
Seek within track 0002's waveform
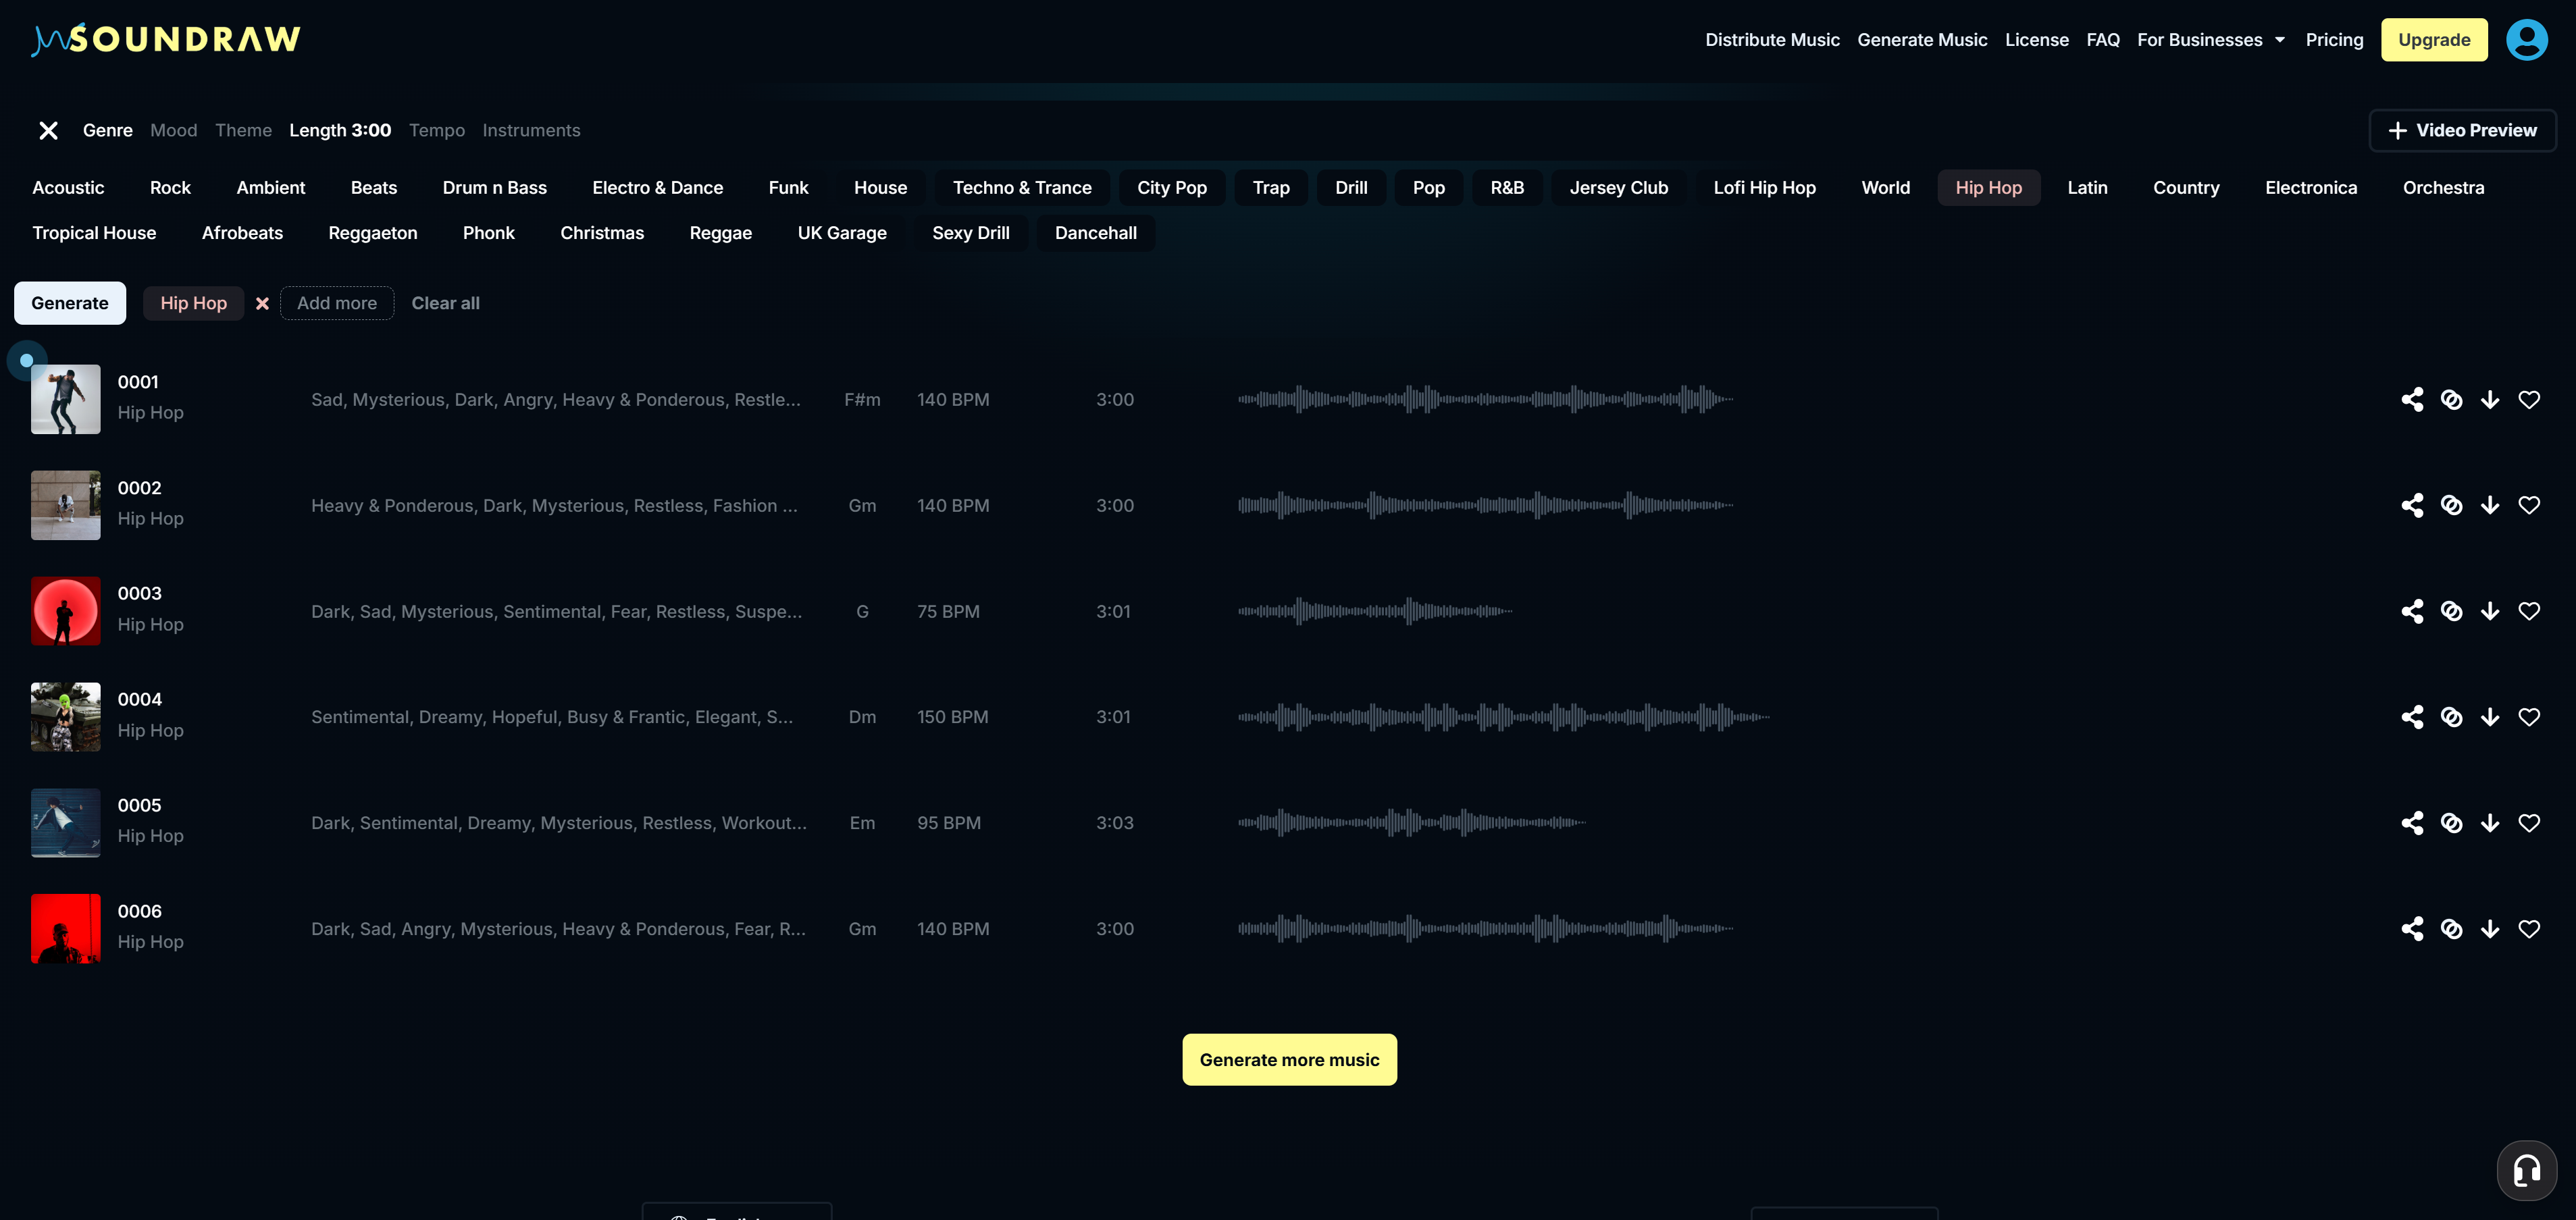pyautogui.click(x=1490, y=505)
